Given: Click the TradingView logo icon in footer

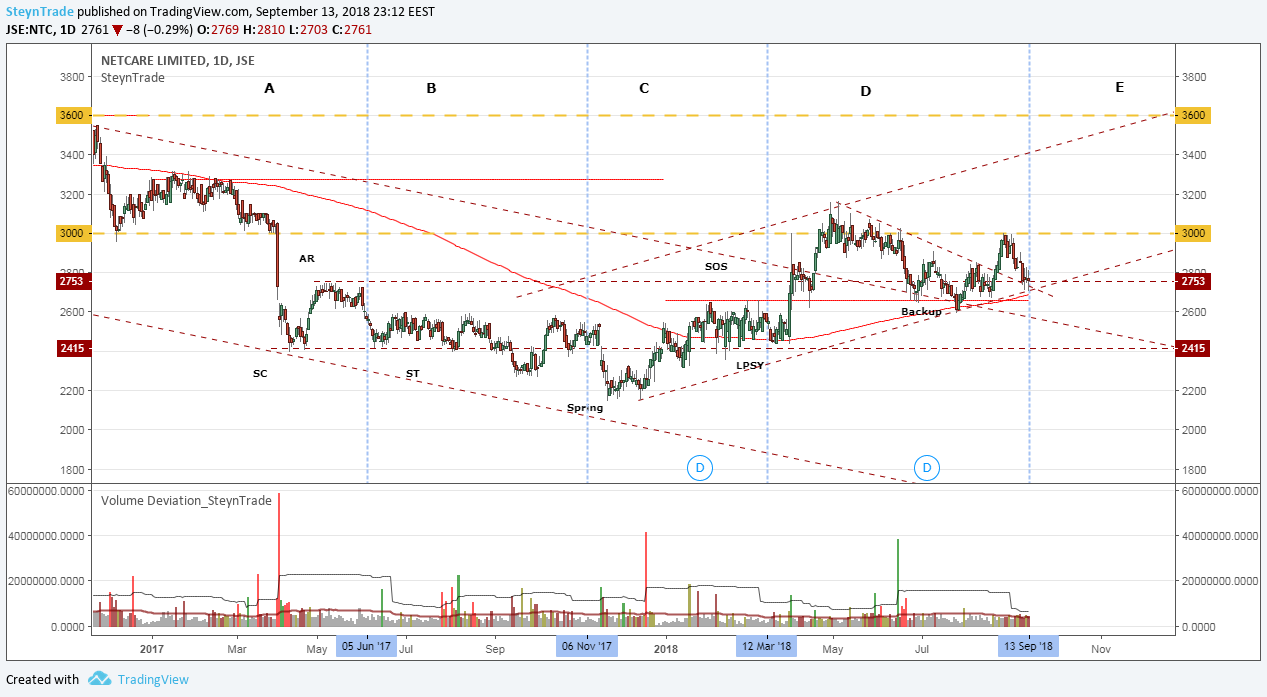Looking at the screenshot, I should 99,679.
